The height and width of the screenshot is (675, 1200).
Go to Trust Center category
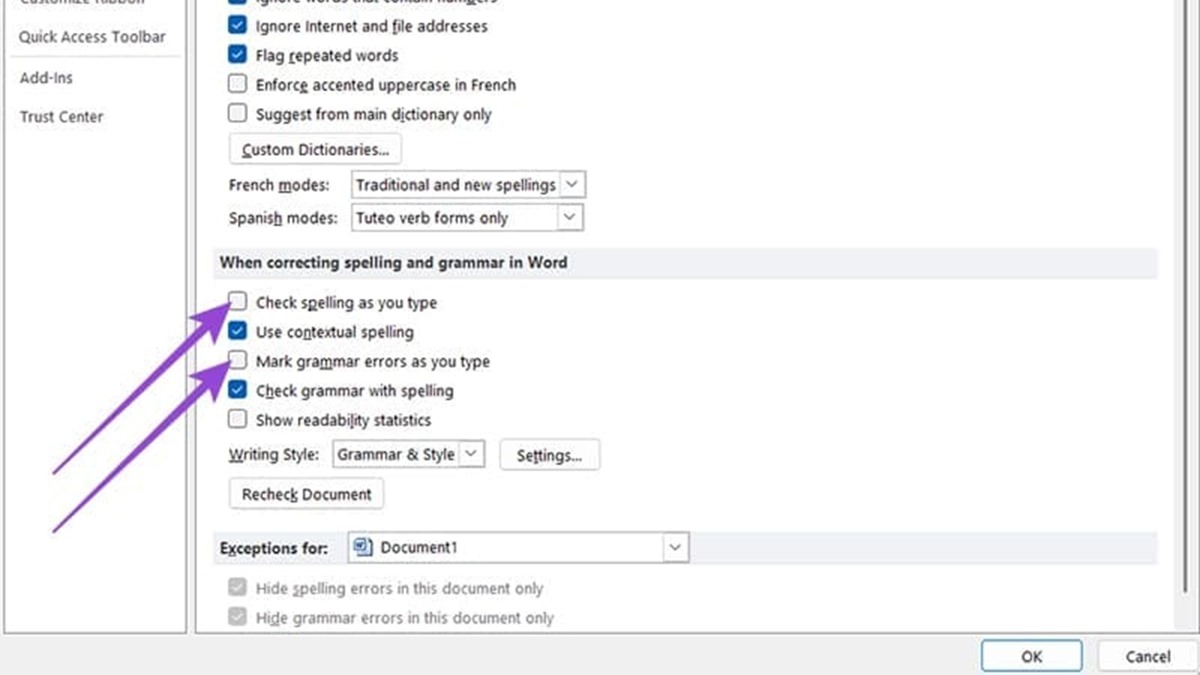(61, 117)
